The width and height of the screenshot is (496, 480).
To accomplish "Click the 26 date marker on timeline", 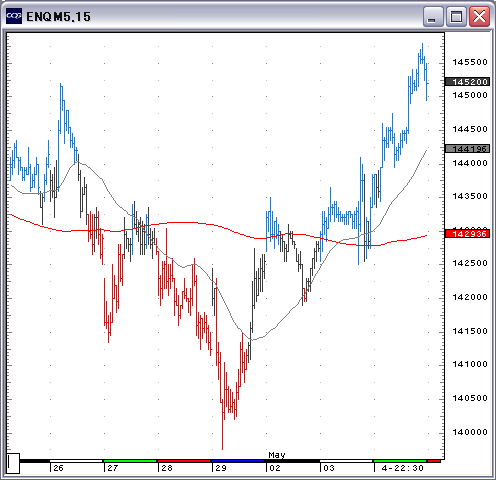I will coord(58,468).
